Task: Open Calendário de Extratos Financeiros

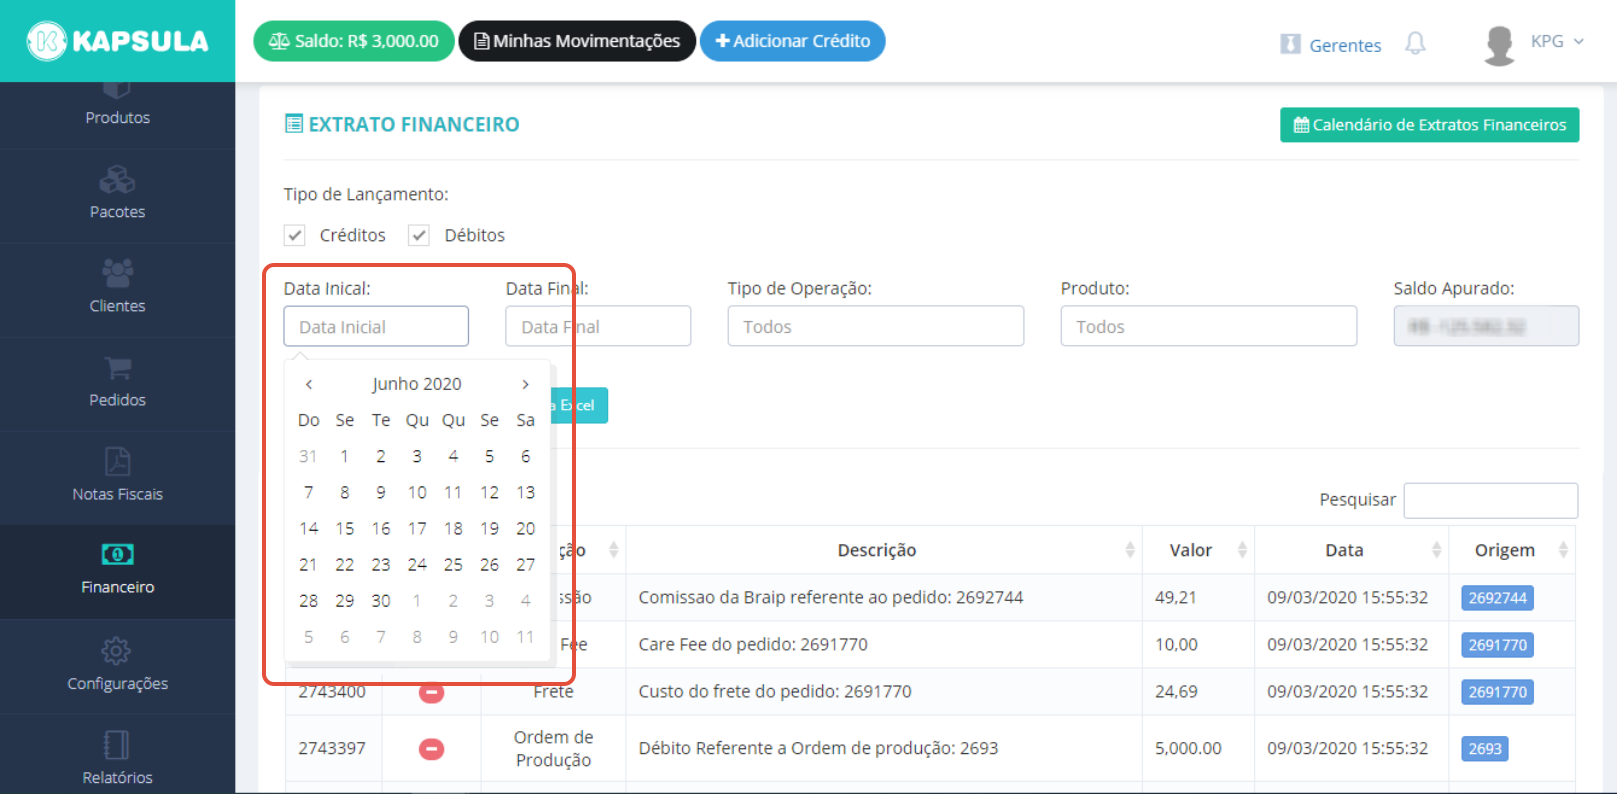Action: coord(1429,125)
